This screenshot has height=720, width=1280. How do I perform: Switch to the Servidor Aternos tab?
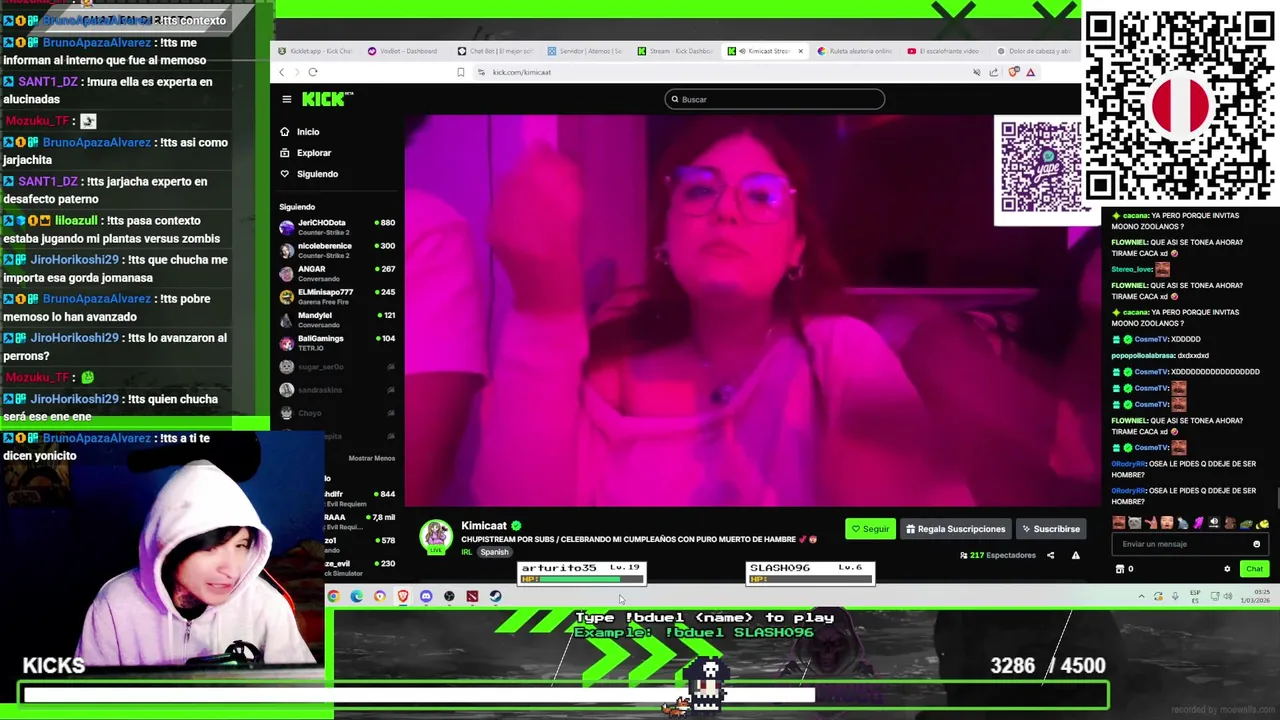(x=585, y=51)
